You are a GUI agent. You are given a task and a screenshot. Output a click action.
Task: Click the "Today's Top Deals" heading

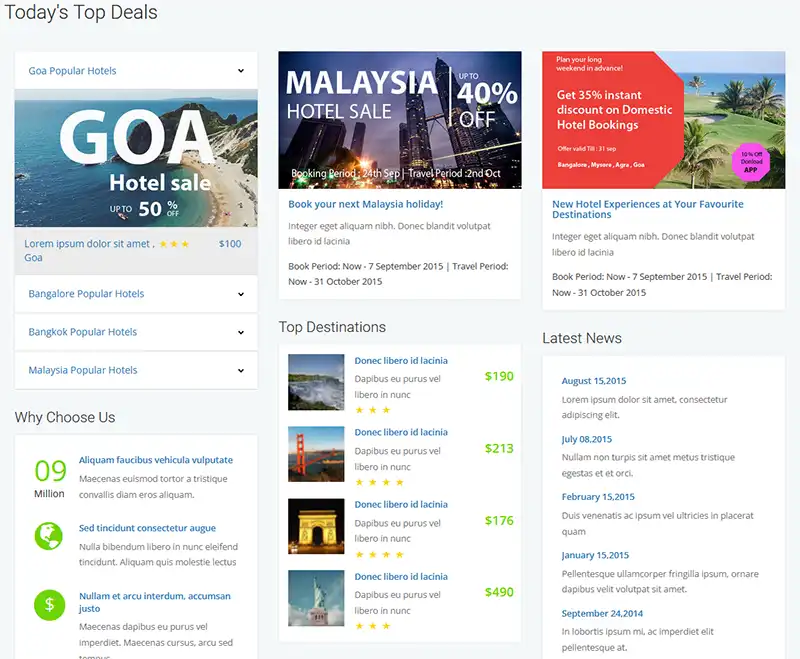81,12
